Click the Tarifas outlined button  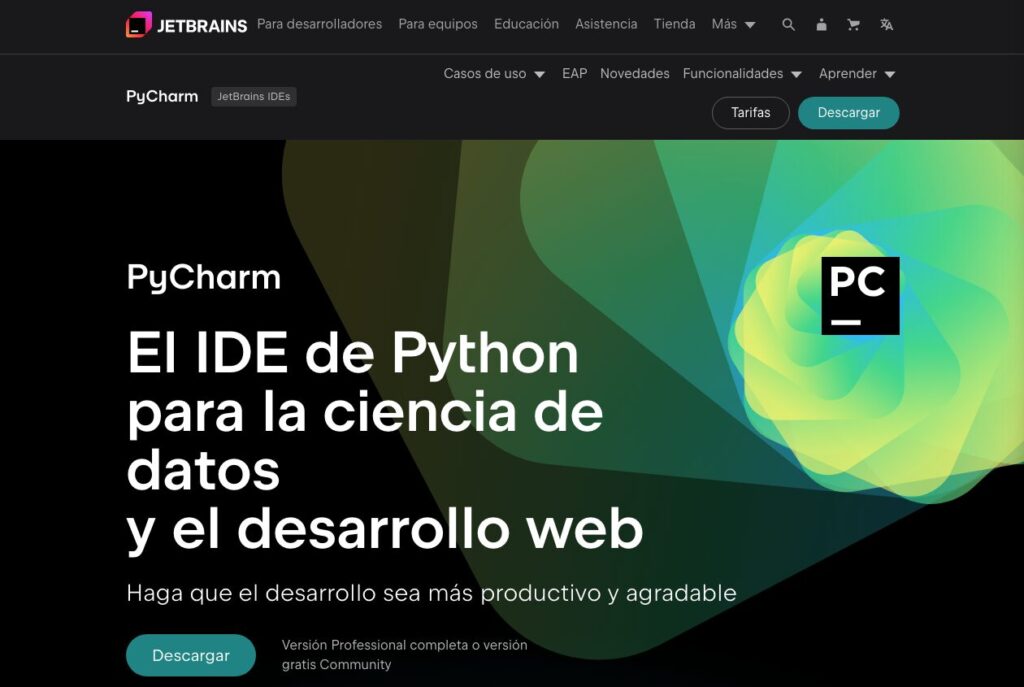[750, 113]
